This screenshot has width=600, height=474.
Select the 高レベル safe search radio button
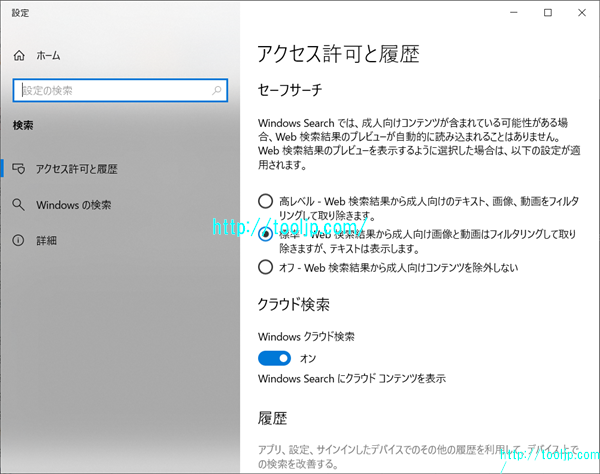(x=265, y=201)
